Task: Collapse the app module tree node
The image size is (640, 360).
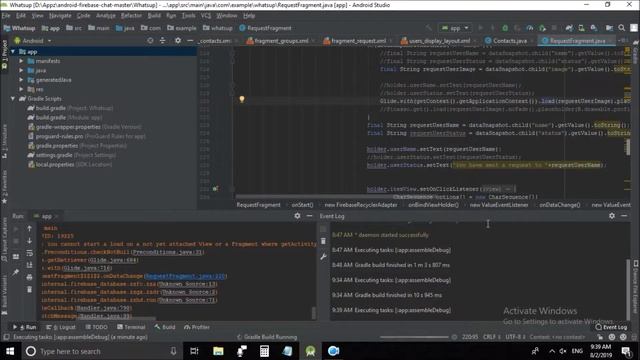Action: tap(13, 52)
